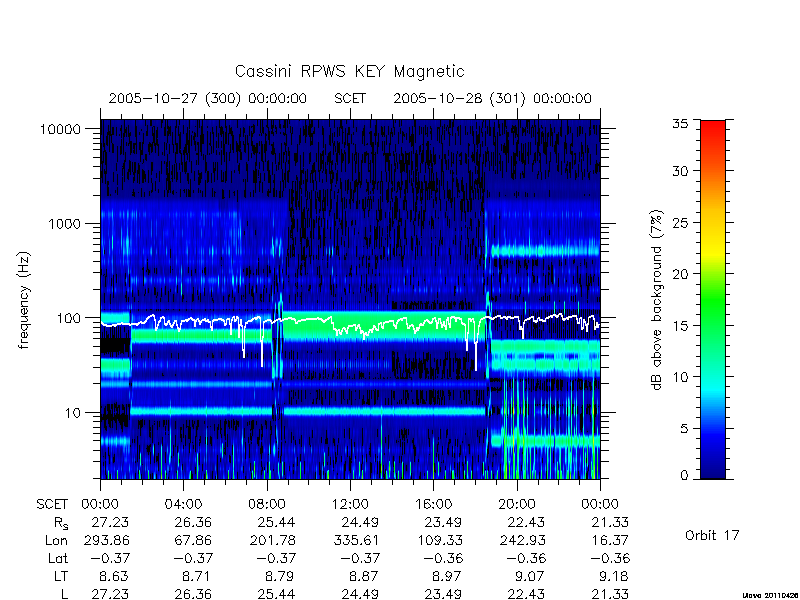Select longitude value 16.37
Image resolution: width=800 pixels, height=600 pixels.
click(610, 540)
